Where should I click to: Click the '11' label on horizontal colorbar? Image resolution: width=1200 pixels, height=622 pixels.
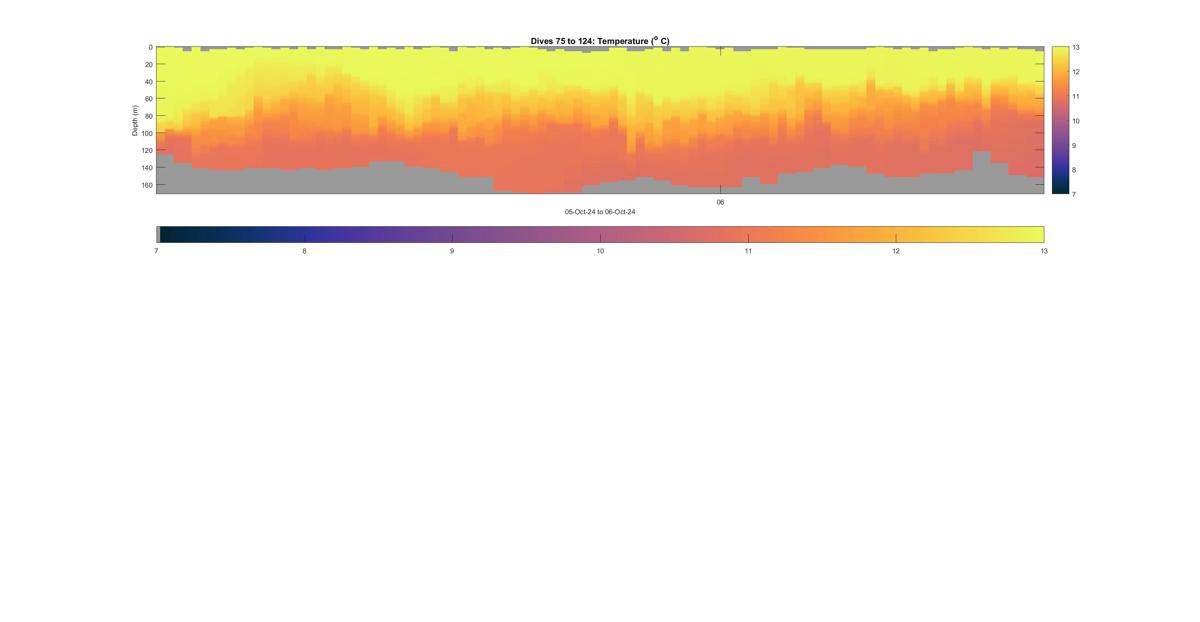[748, 252]
